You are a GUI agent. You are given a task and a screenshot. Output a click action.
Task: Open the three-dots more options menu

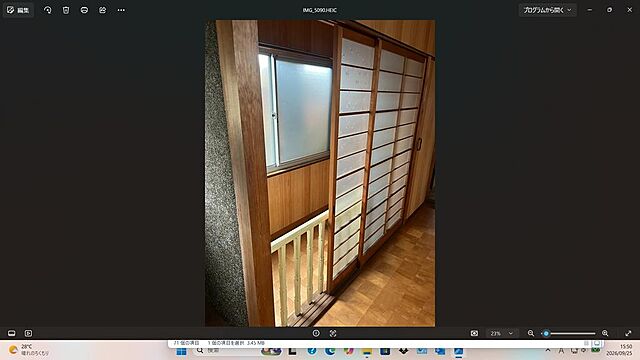[x=121, y=10]
